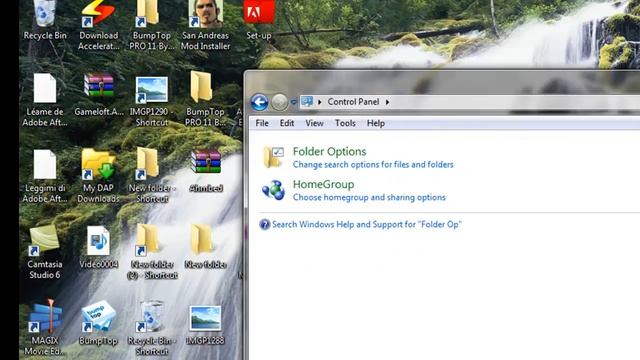Open the Tools menu
Image resolution: width=640 pixels, height=360 pixels.
tap(345, 123)
